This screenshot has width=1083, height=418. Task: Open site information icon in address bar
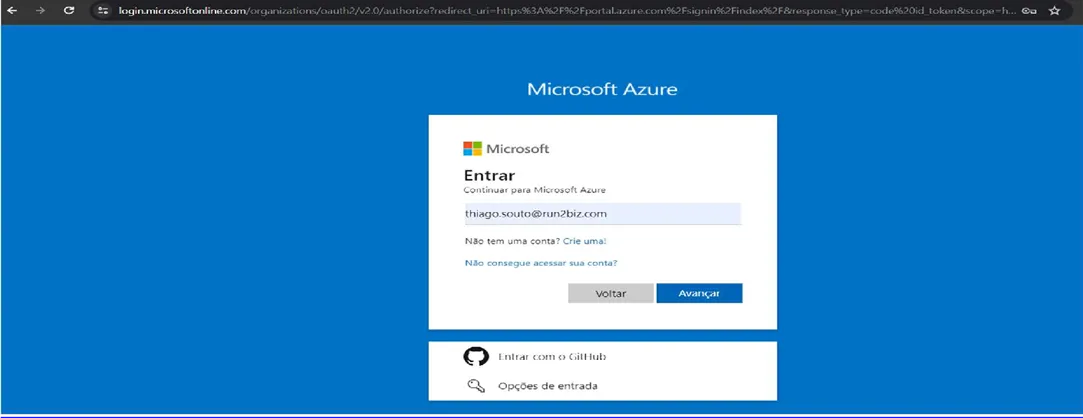(x=104, y=11)
